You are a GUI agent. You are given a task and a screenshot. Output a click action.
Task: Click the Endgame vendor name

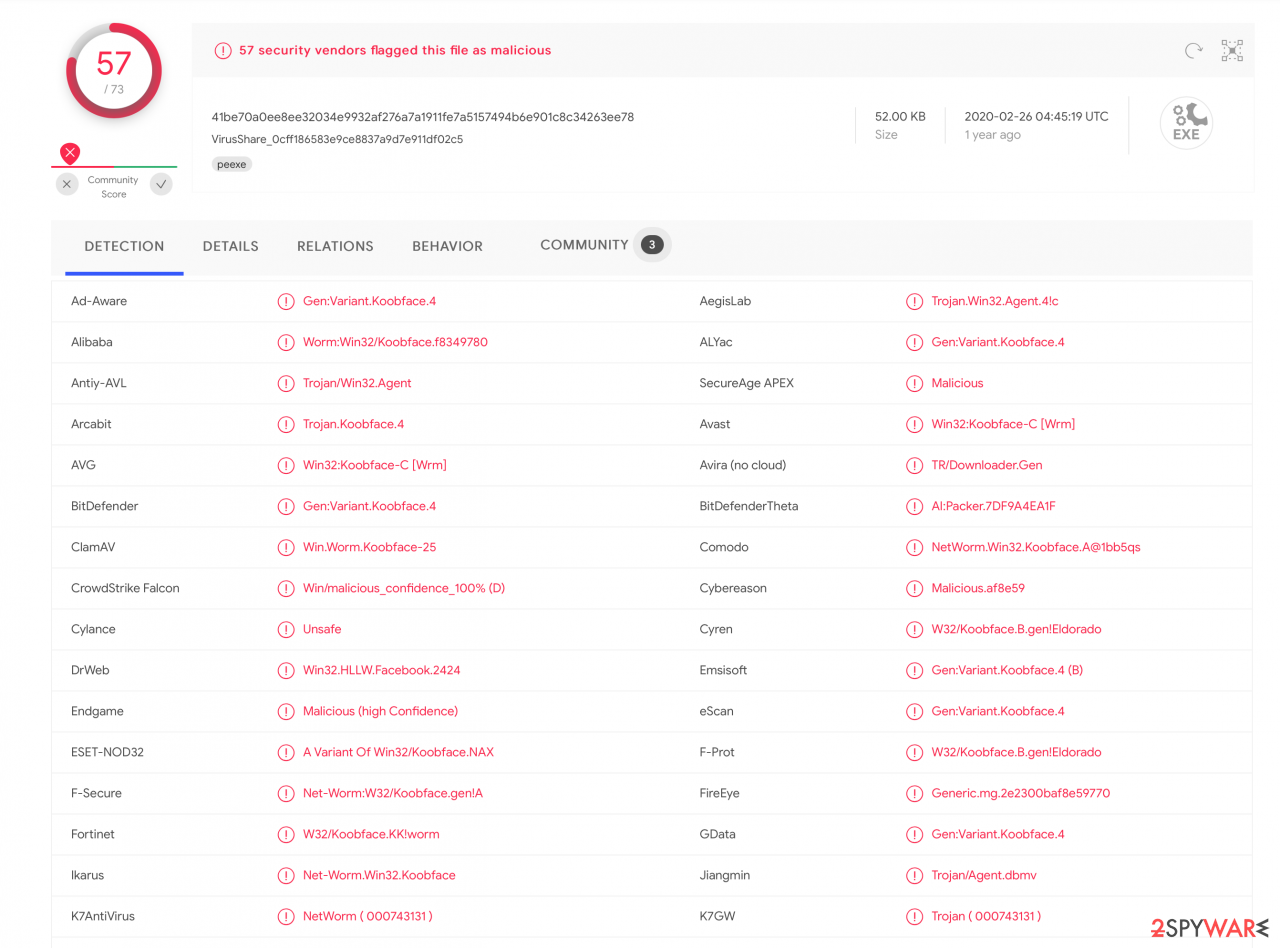coord(96,711)
